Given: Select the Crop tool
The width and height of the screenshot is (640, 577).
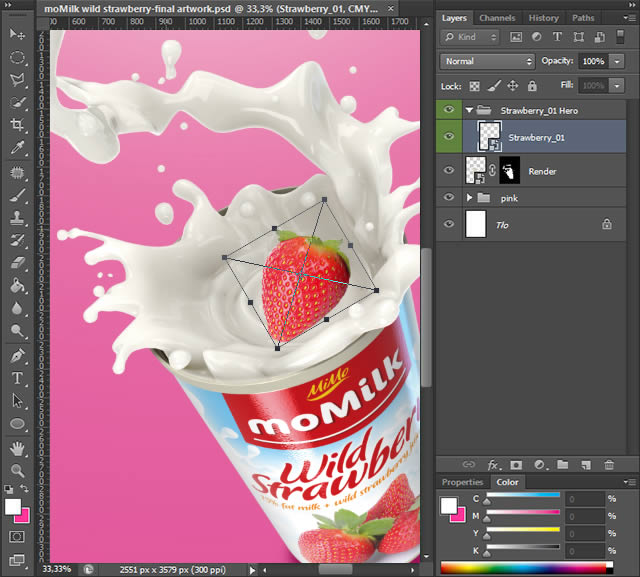Looking at the screenshot, I should pos(17,124).
